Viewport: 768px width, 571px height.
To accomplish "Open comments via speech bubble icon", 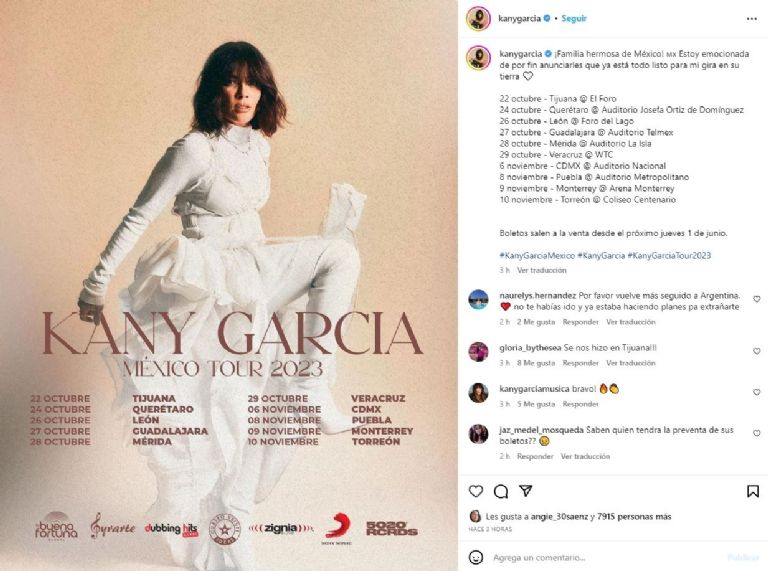I will [501, 491].
